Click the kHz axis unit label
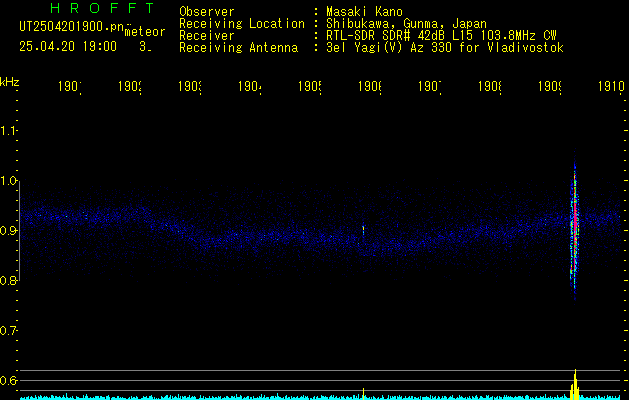 [9, 82]
